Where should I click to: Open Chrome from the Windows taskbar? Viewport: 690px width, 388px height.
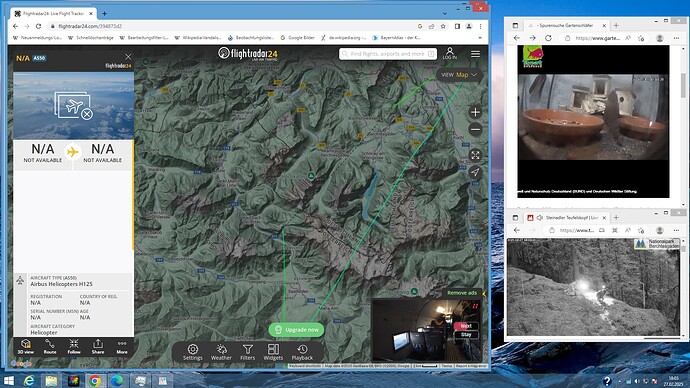pyautogui.click(x=95, y=381)
